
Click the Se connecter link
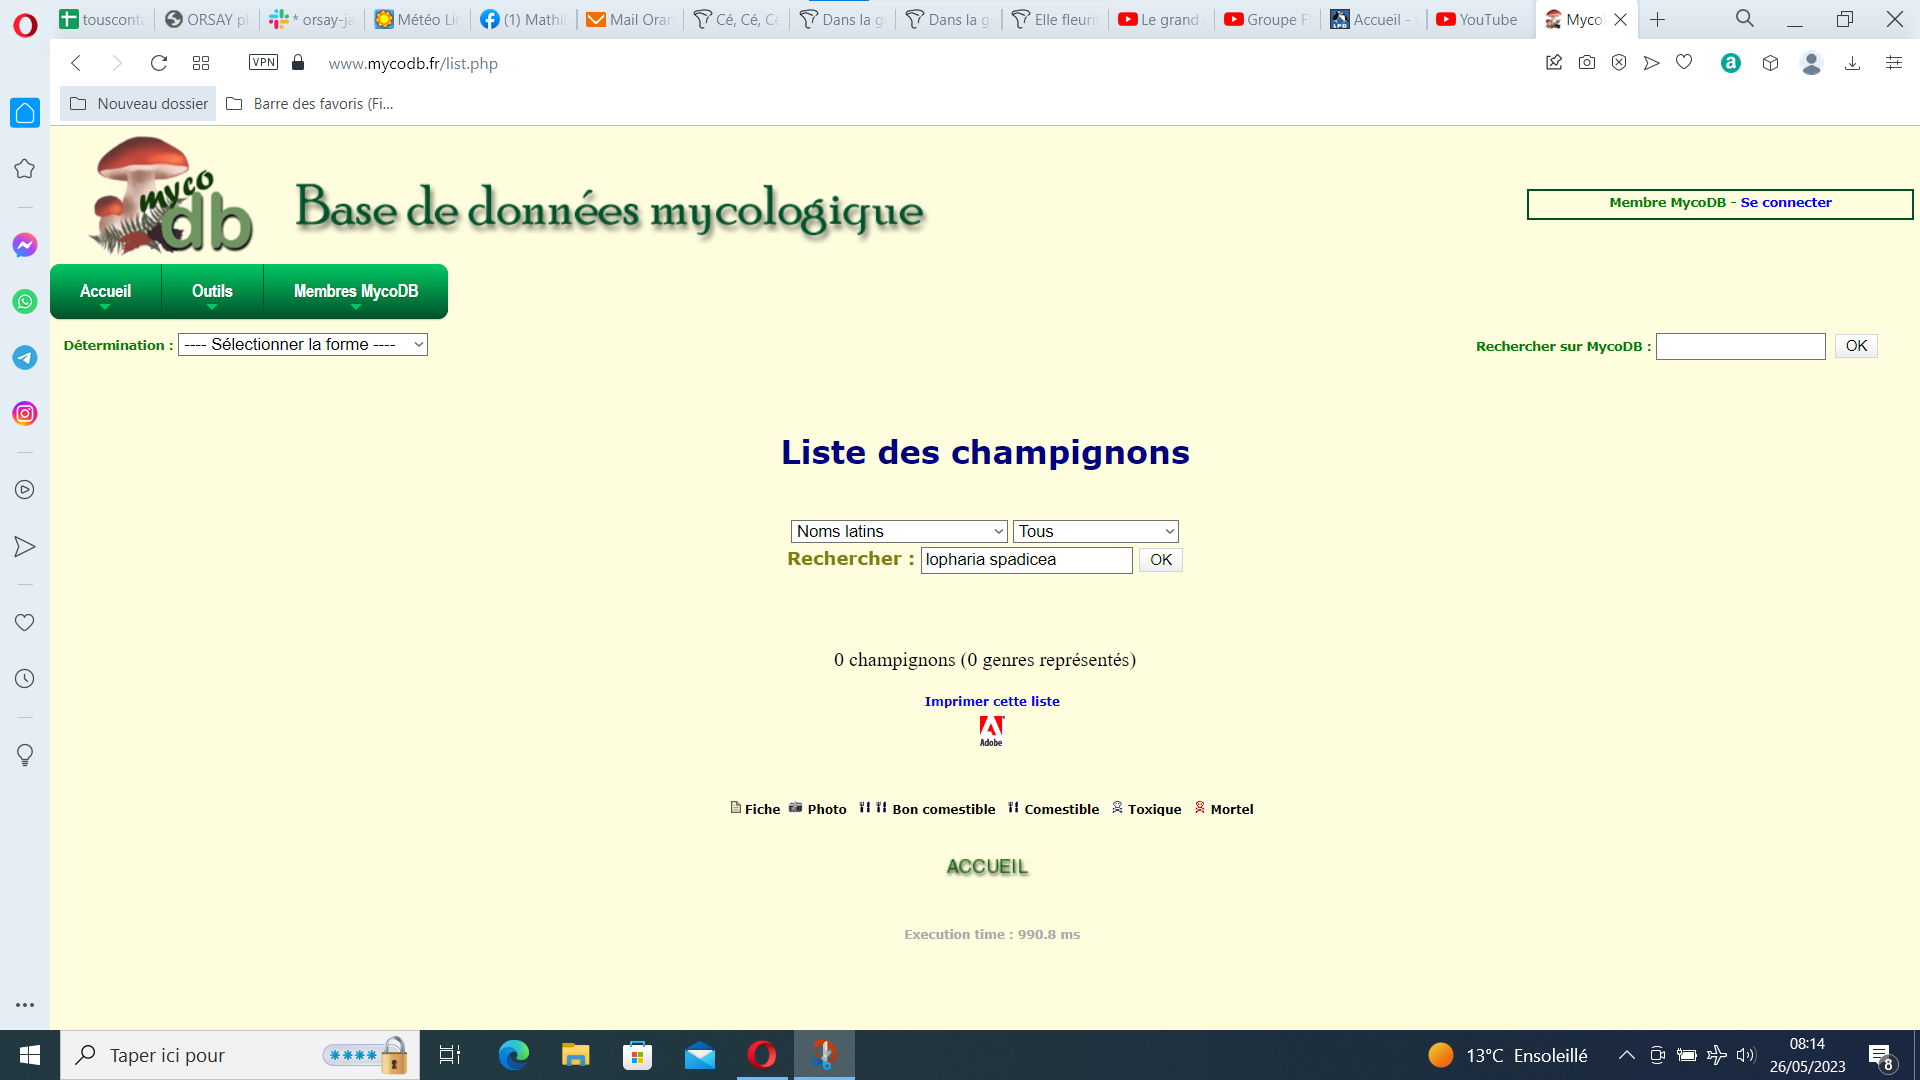pos(1785,203)
